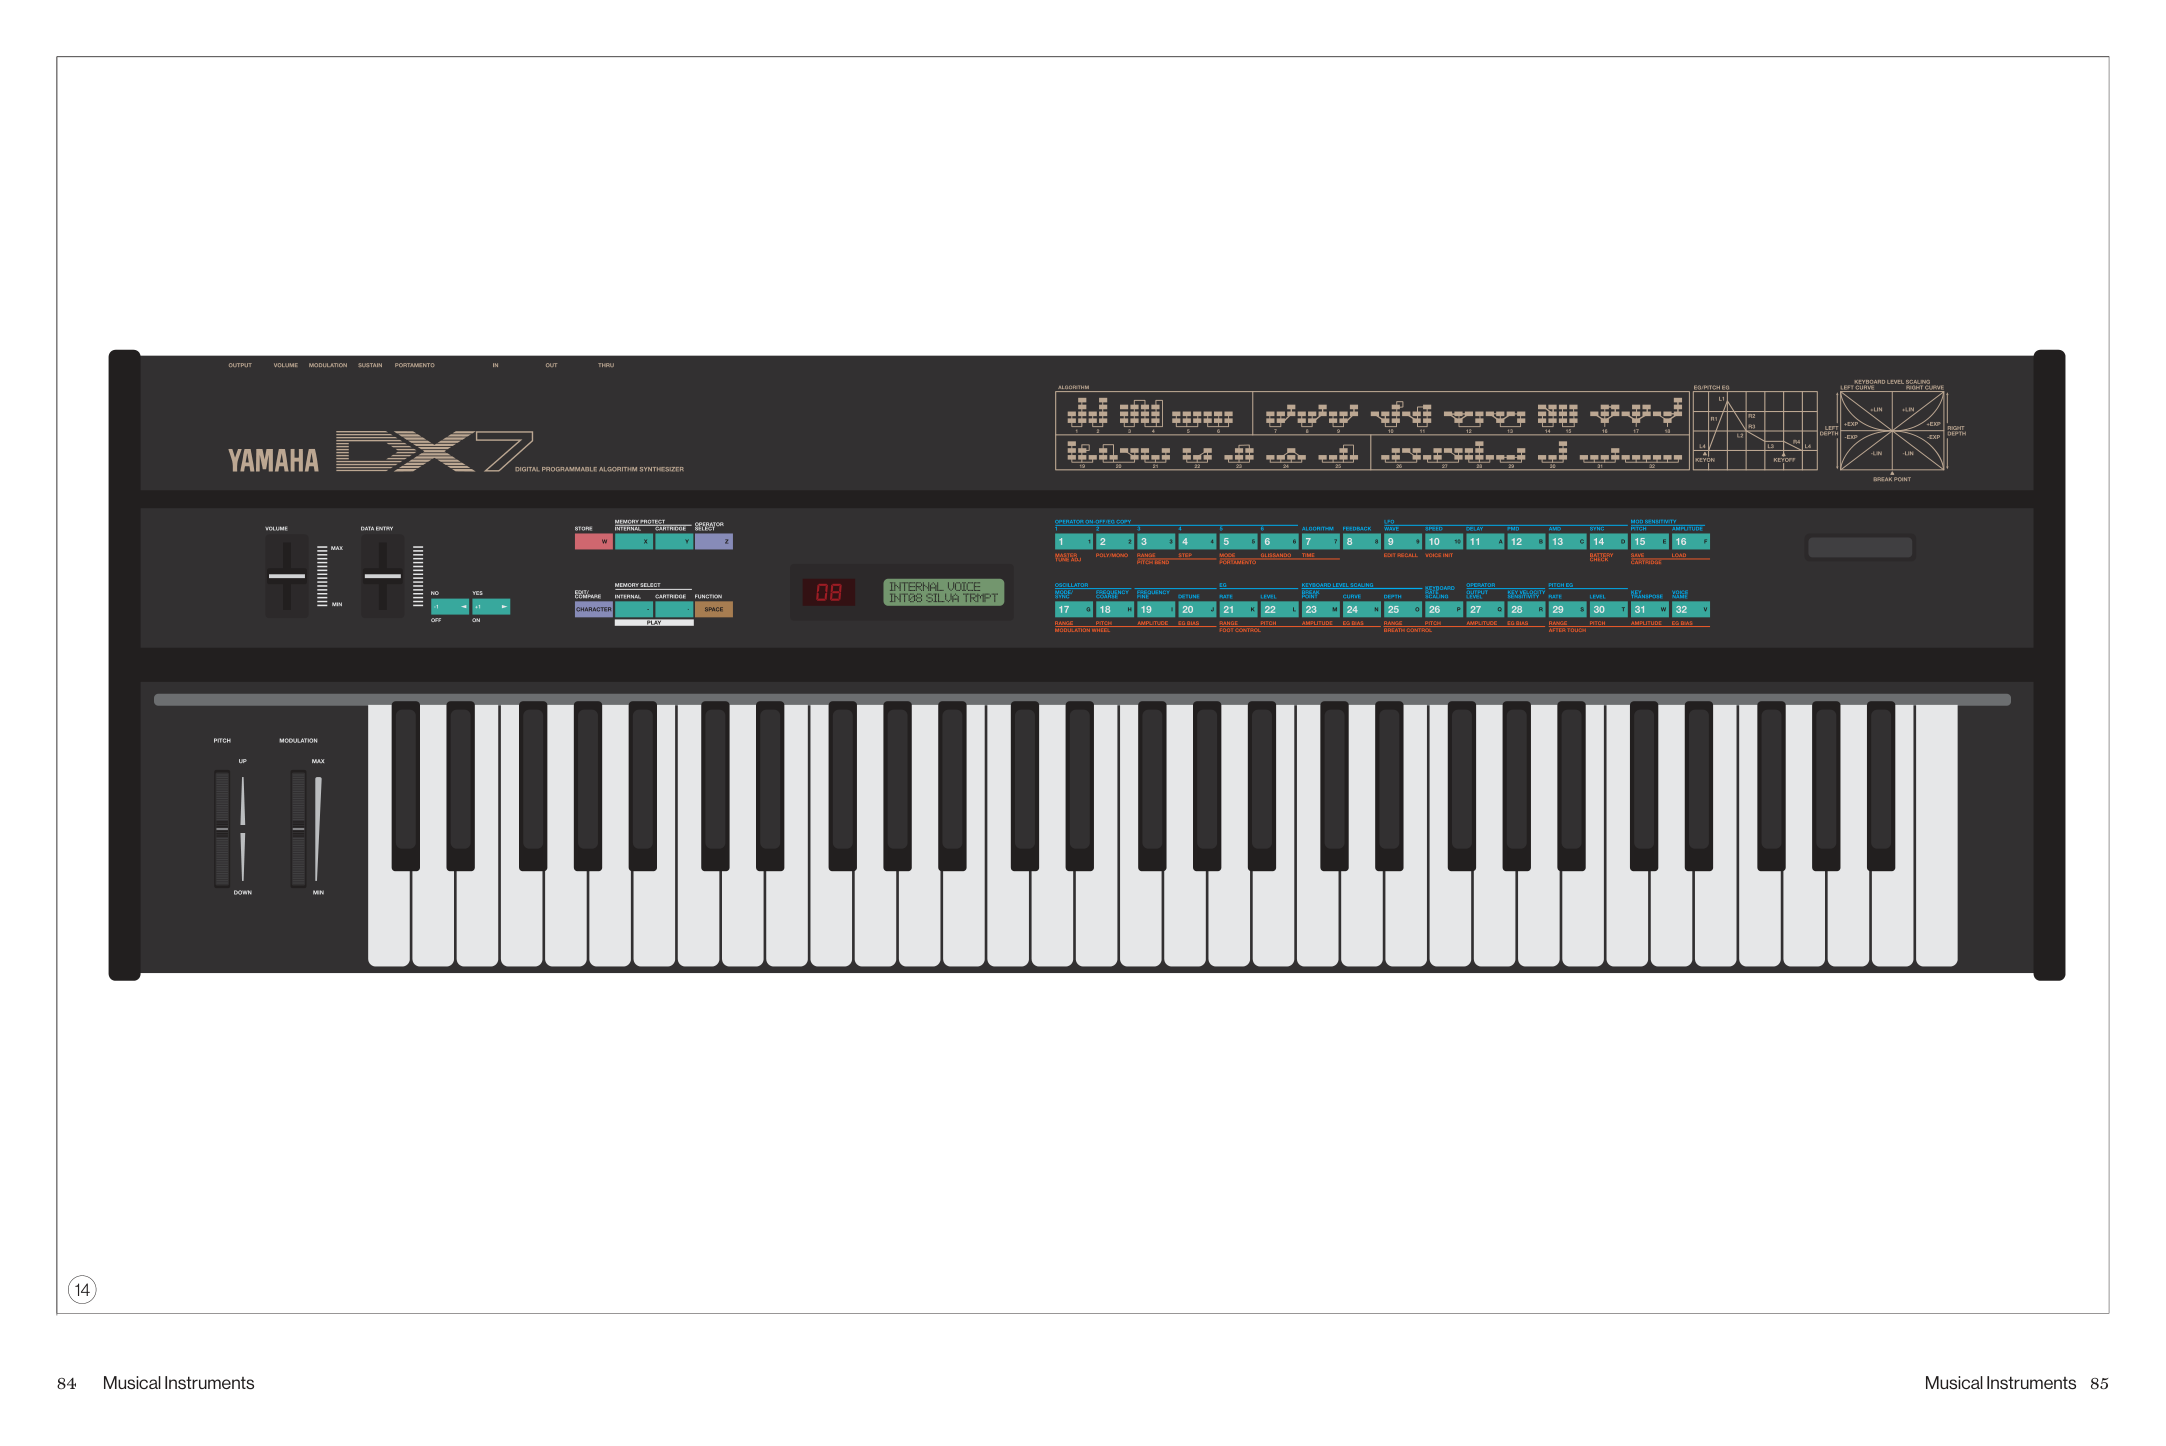Click the red STORE button
This screenshot has width=2166, height=1446.
click(x=593, y=542)
